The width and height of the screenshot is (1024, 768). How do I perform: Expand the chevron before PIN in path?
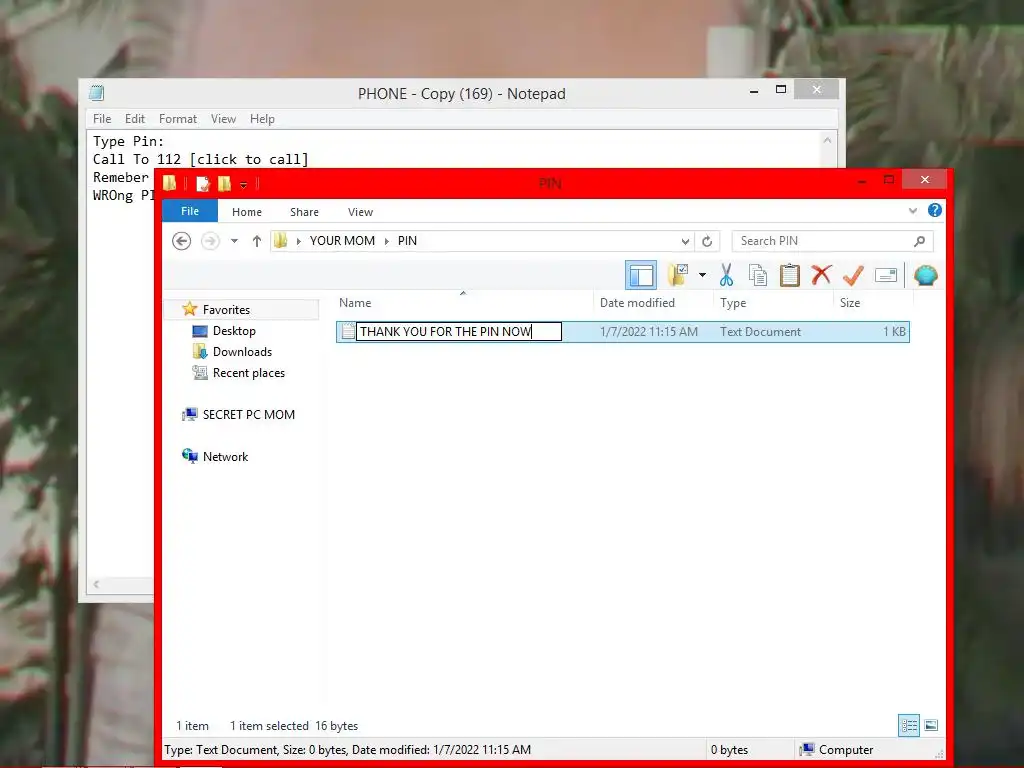coord(387,241)
